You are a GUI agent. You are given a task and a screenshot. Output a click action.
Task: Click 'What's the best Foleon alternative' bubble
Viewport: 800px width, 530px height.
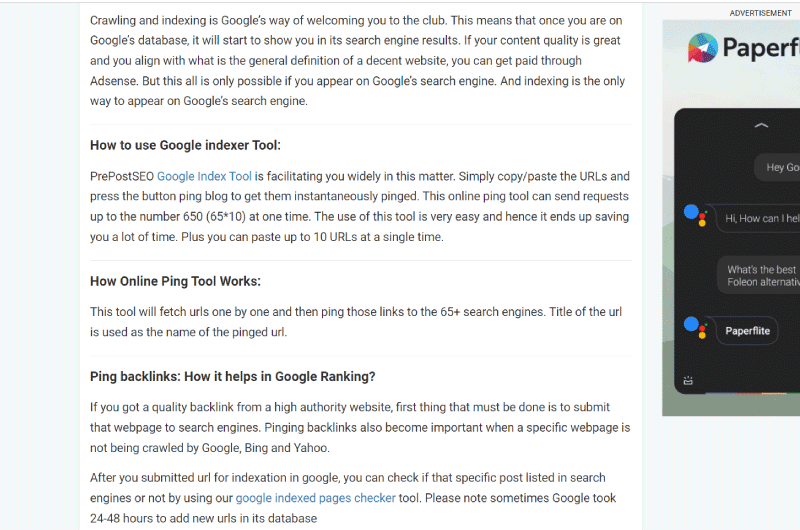759,275
